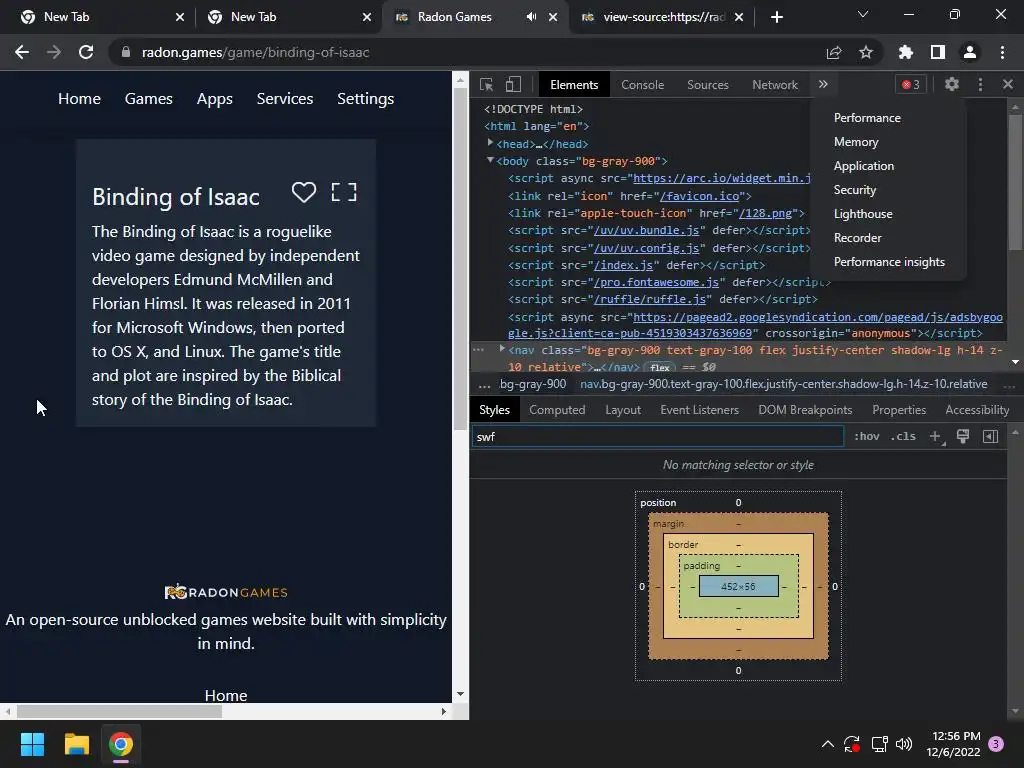Click the more DevTools tabs chevron
This screenshot has height=768, width=1024.
[823, 84]
